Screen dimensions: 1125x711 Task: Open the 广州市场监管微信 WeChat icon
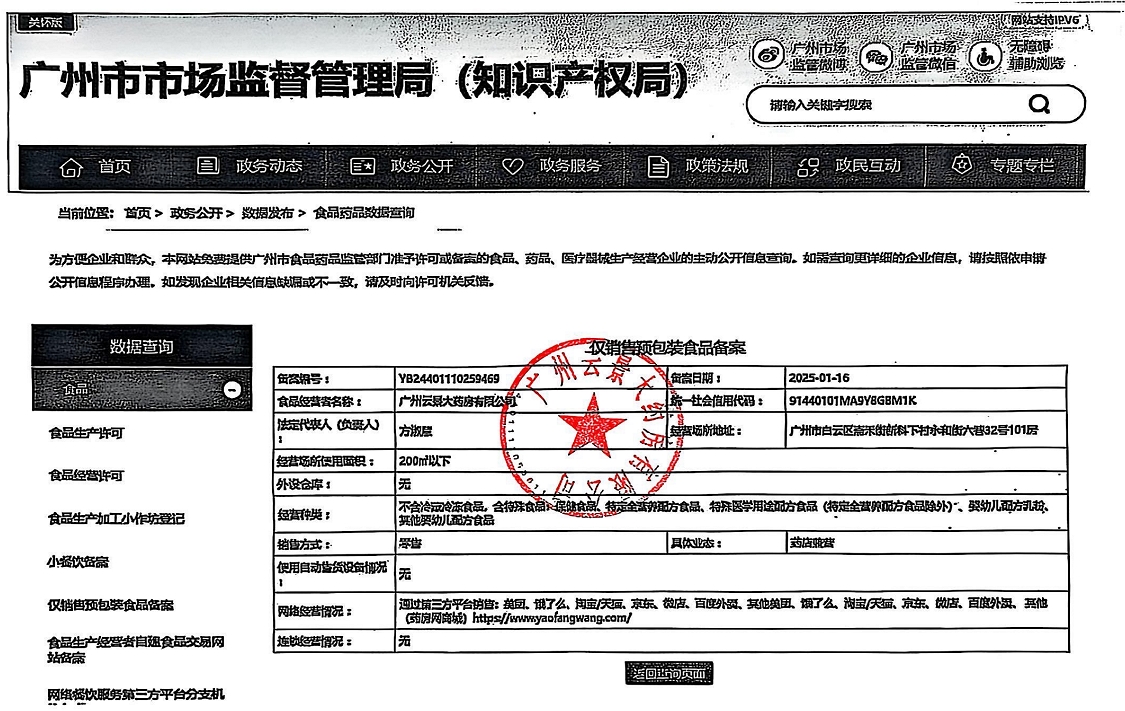(x=876, y=57)
